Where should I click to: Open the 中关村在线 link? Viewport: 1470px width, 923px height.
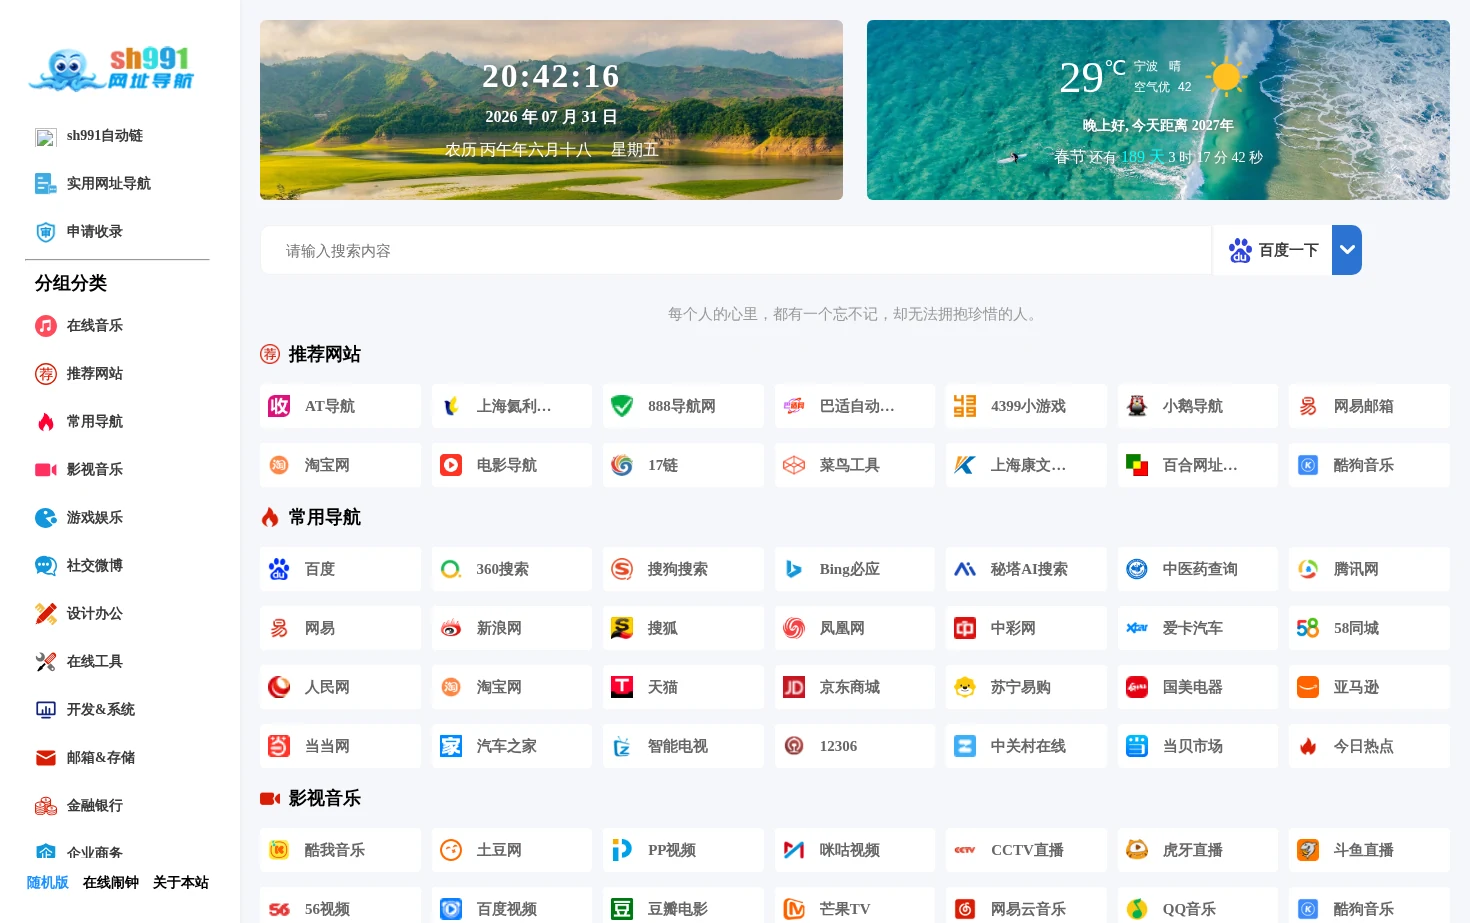[x=1026, y=746]
